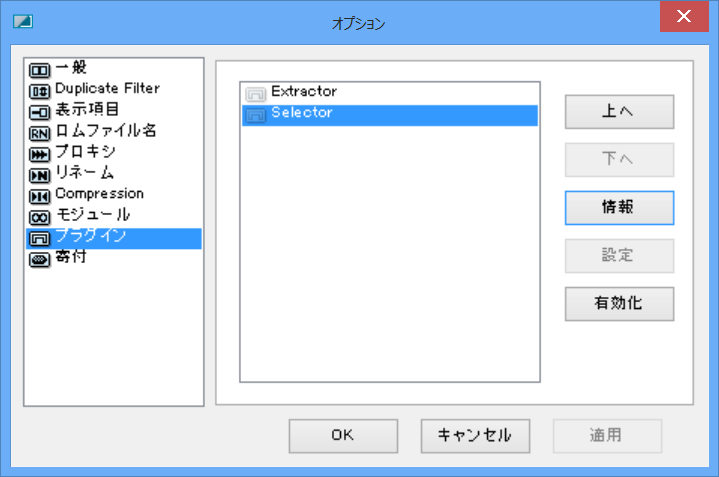
Task: Click the 表示項目 category icon
Action: point(39,112)
